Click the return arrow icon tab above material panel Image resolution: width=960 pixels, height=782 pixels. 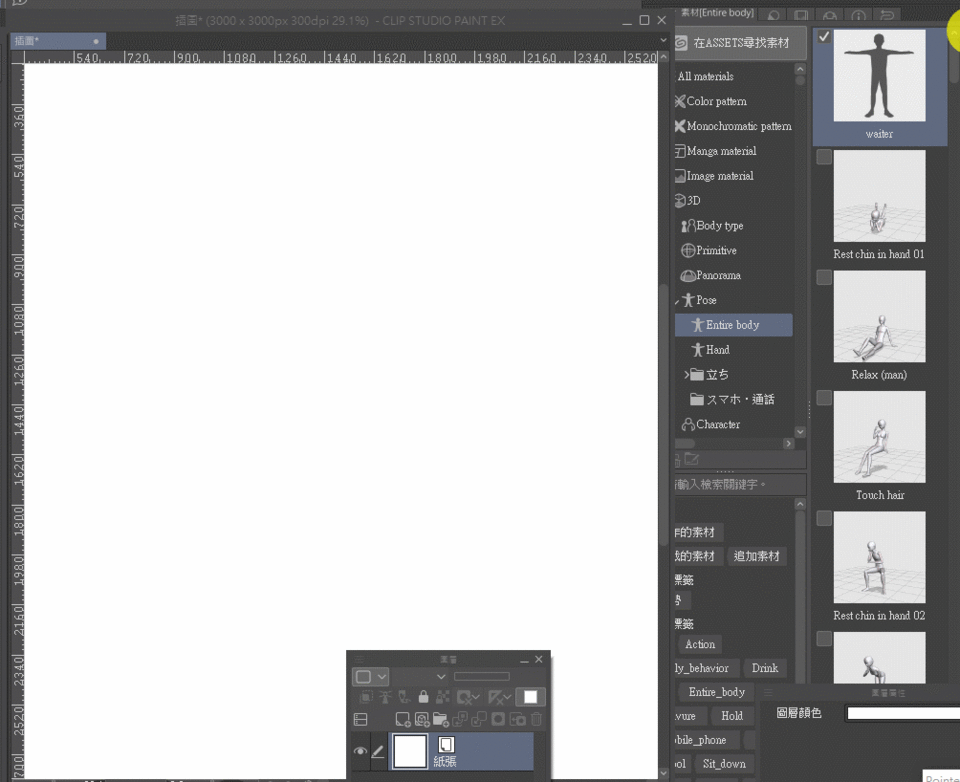coord(887,15)
